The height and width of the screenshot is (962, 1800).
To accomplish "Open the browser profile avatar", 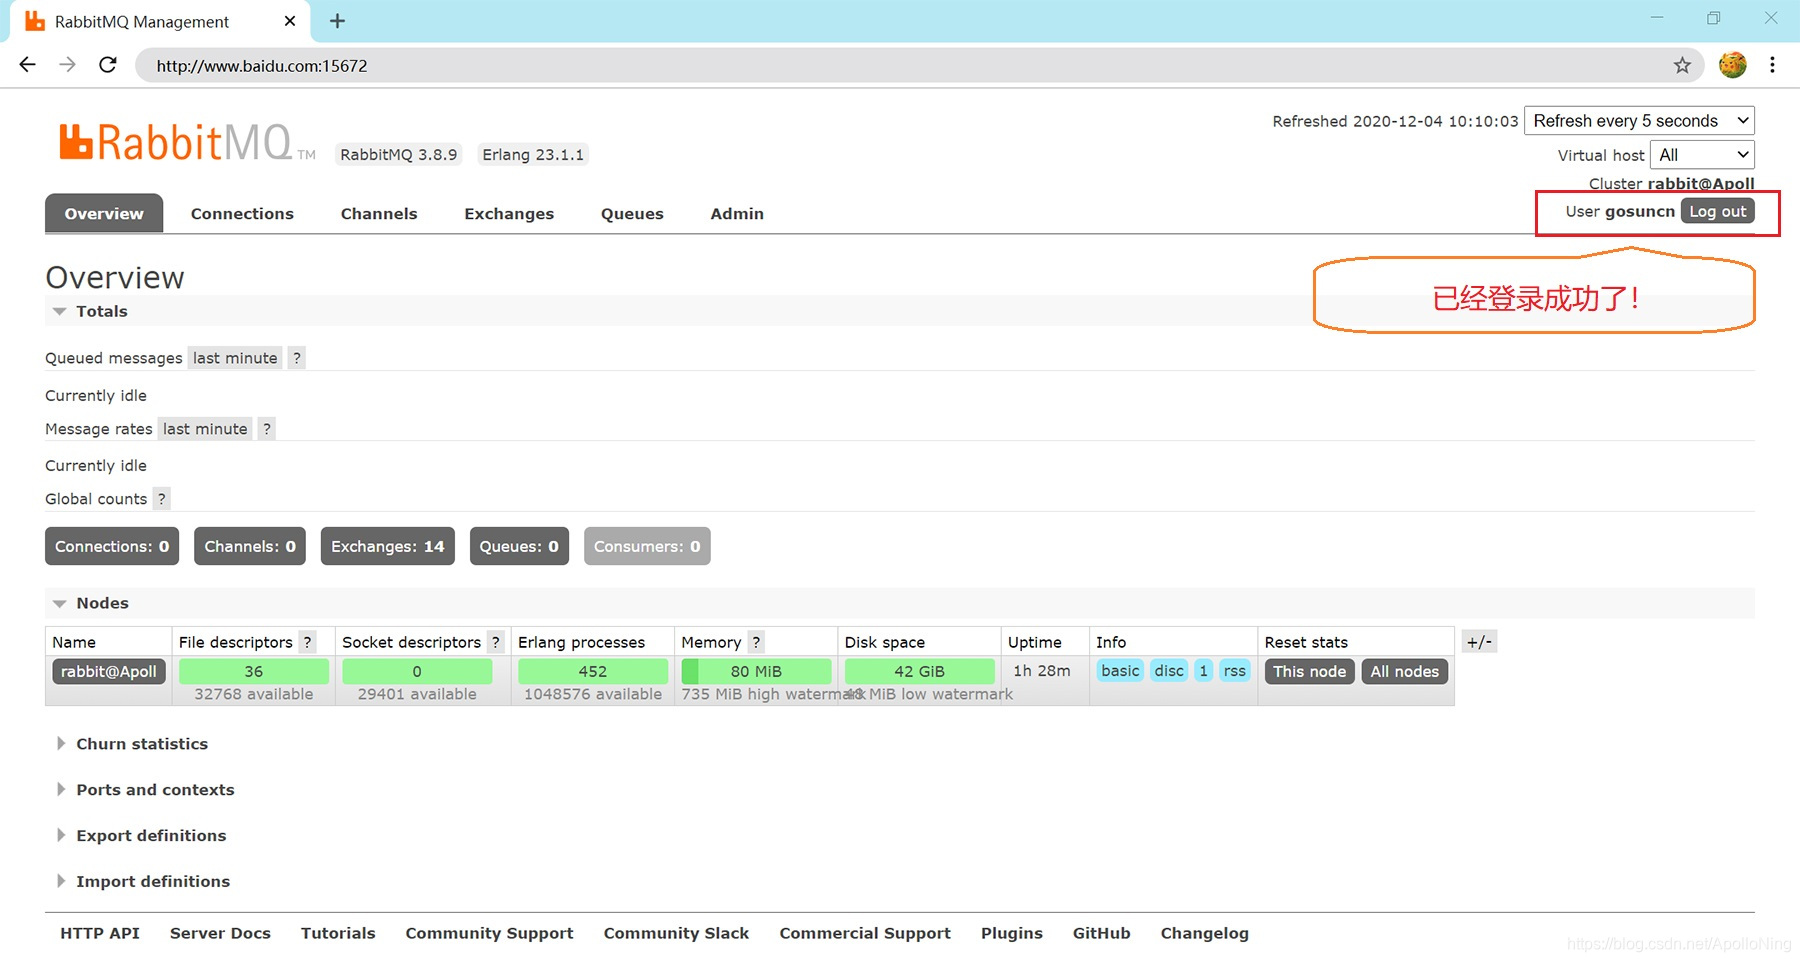I will pyautogui.click(x=1732, y=65).
